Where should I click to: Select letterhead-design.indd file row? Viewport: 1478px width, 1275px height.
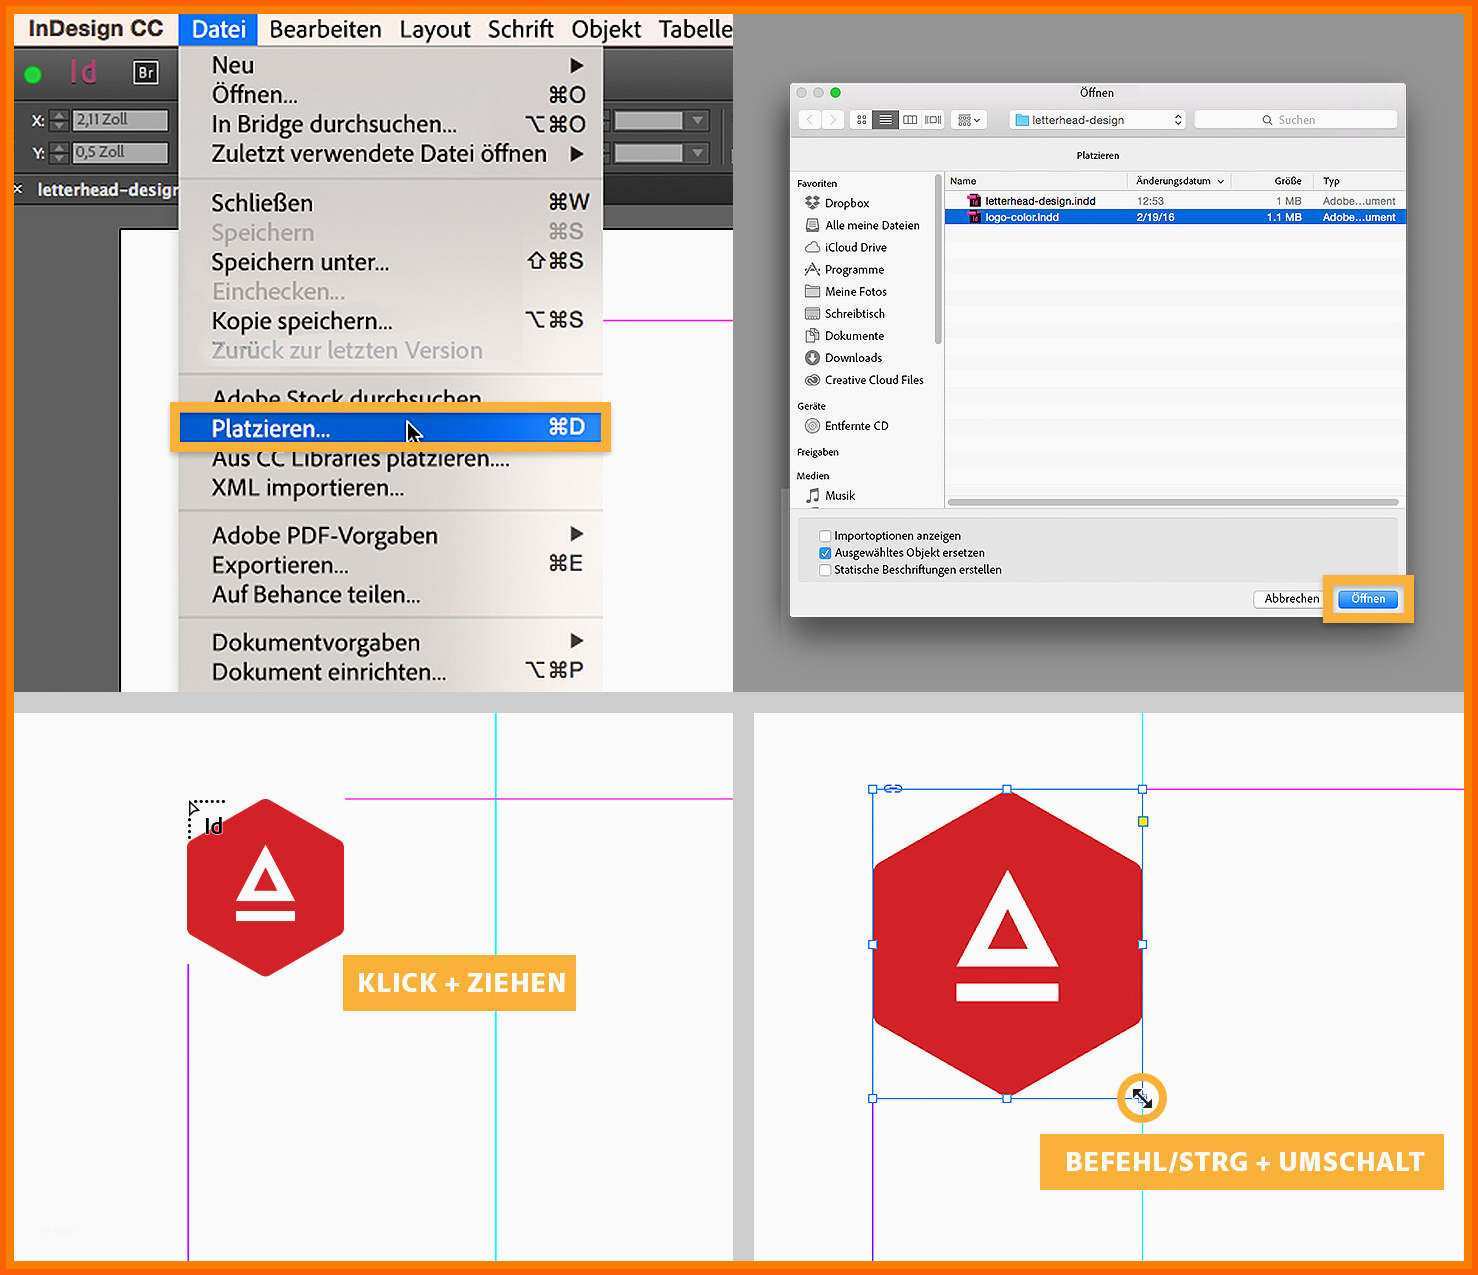coord(1175,201)
